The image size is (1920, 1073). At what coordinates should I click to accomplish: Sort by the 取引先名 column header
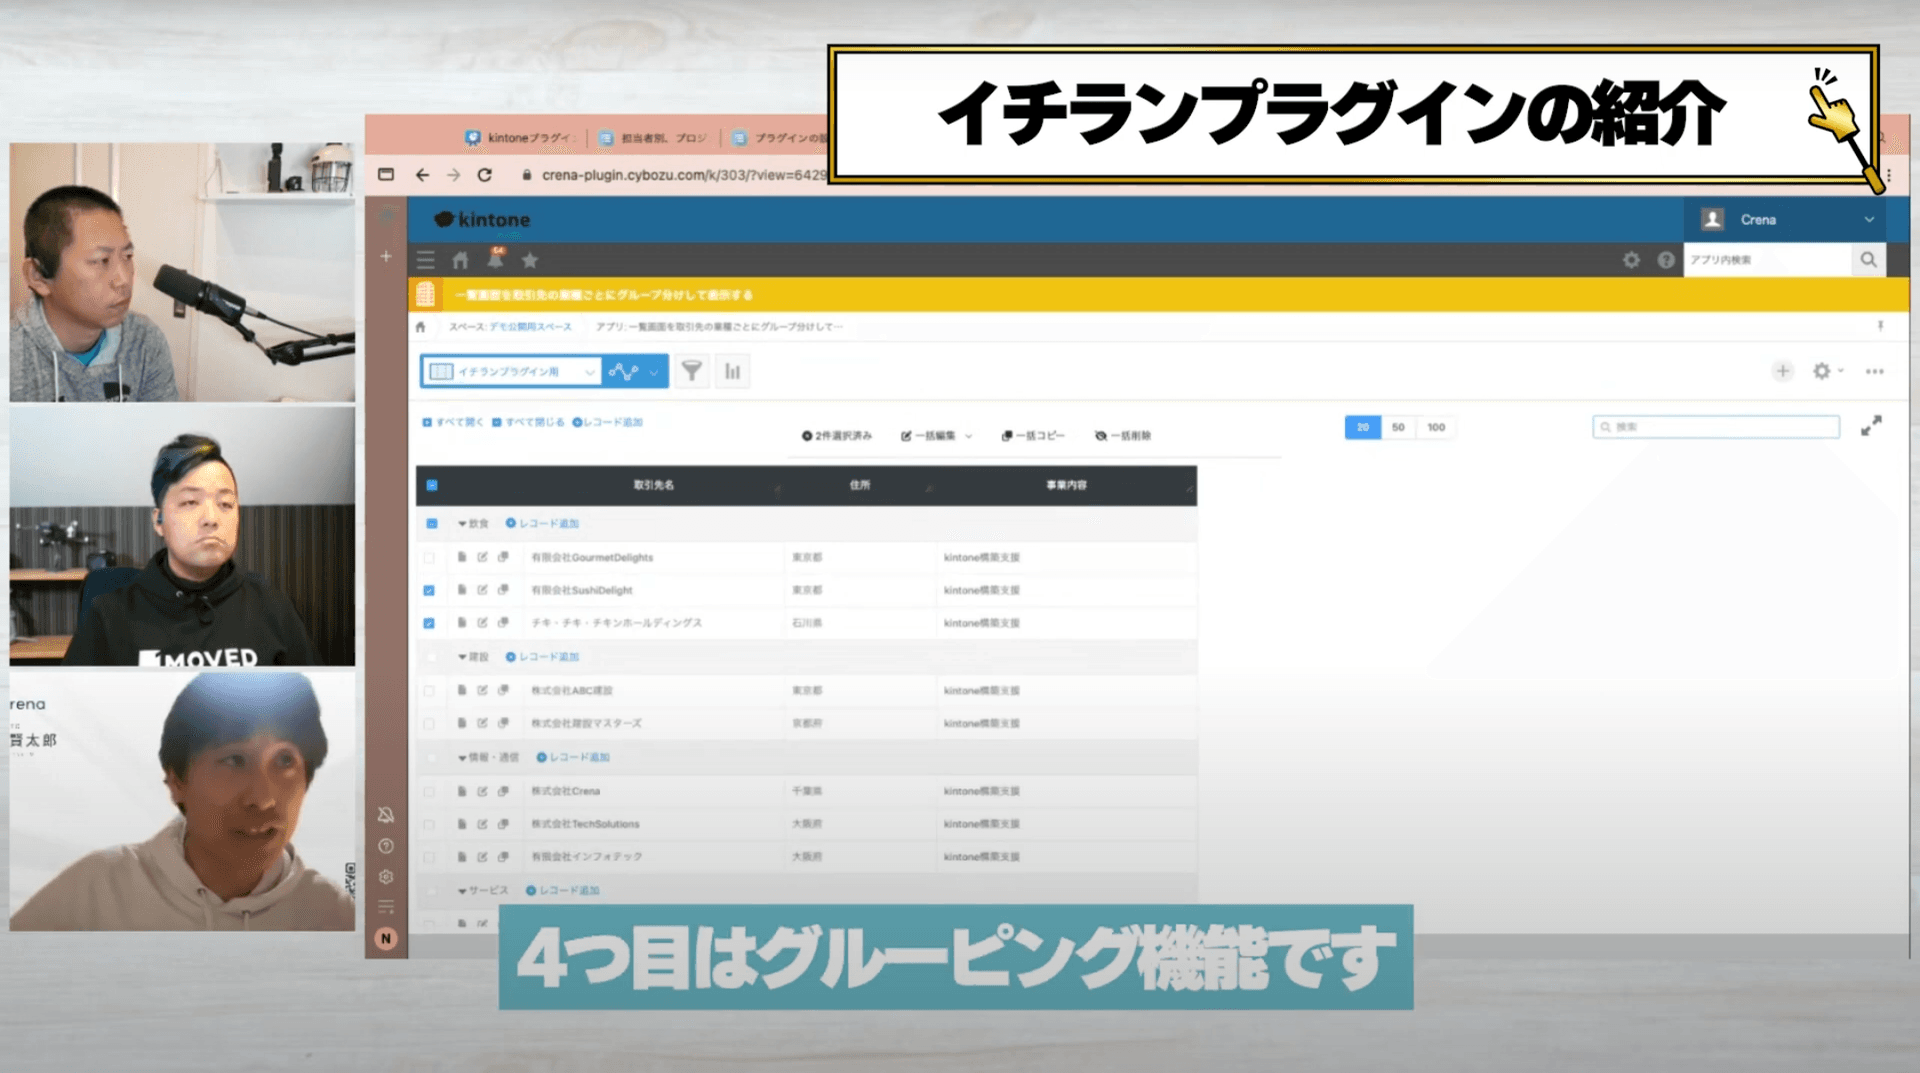(654, 485)
